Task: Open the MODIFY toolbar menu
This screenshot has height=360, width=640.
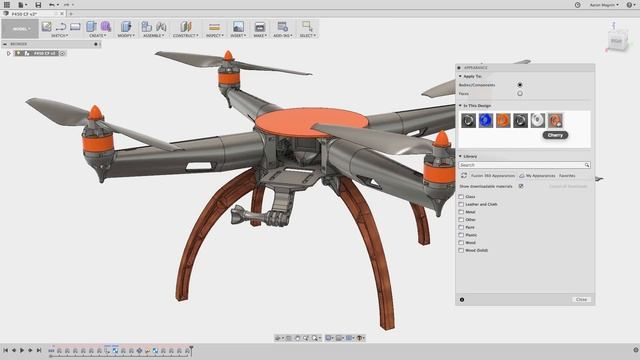Action: 126,36
